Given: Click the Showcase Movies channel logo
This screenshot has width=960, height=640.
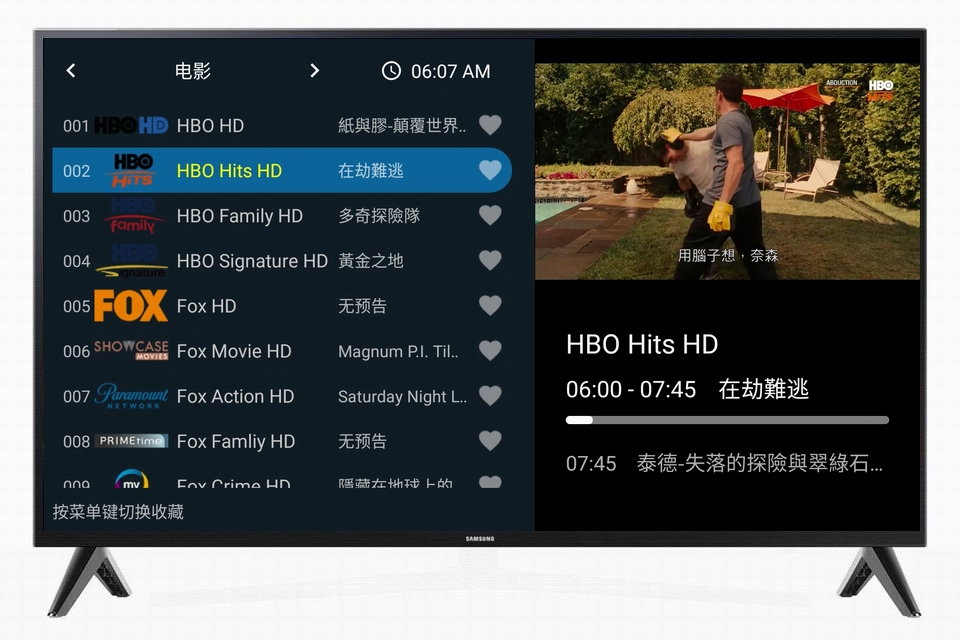Looking at the screenshot, I should (x=131, y=350).
